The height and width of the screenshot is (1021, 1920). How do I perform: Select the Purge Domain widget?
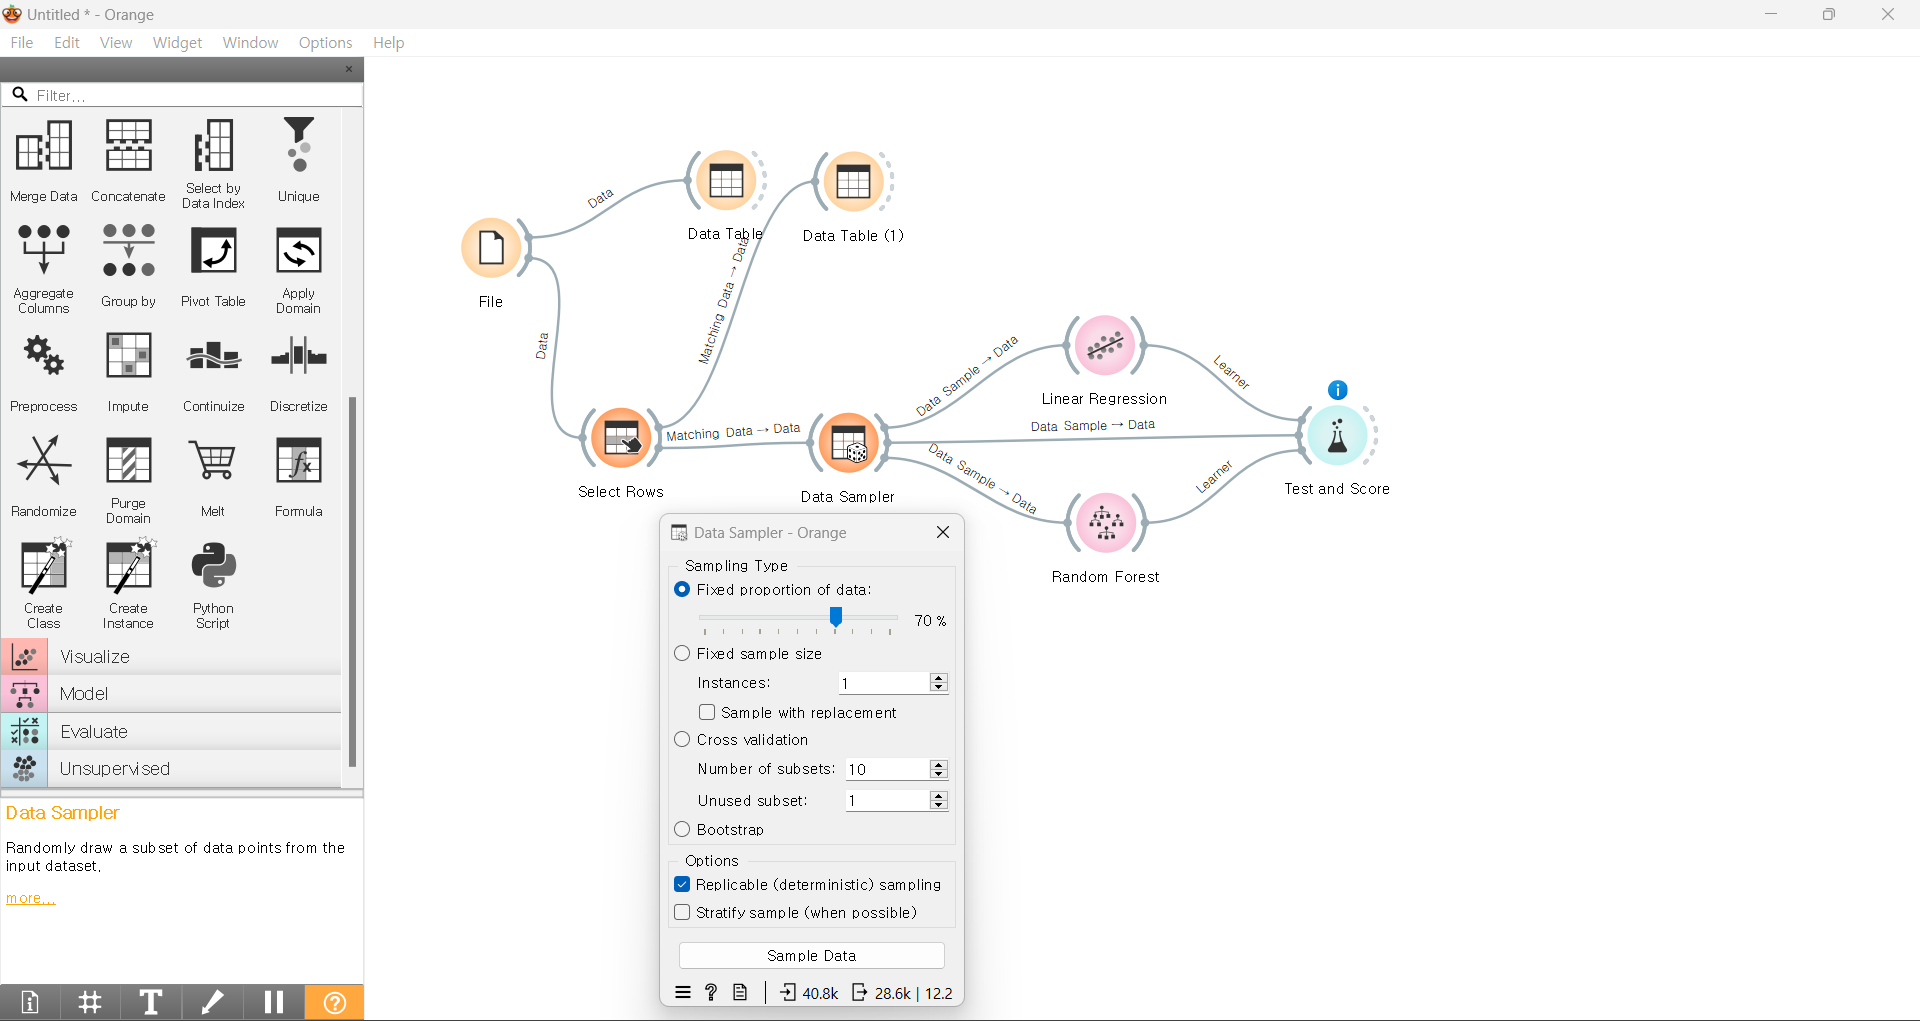128,478
